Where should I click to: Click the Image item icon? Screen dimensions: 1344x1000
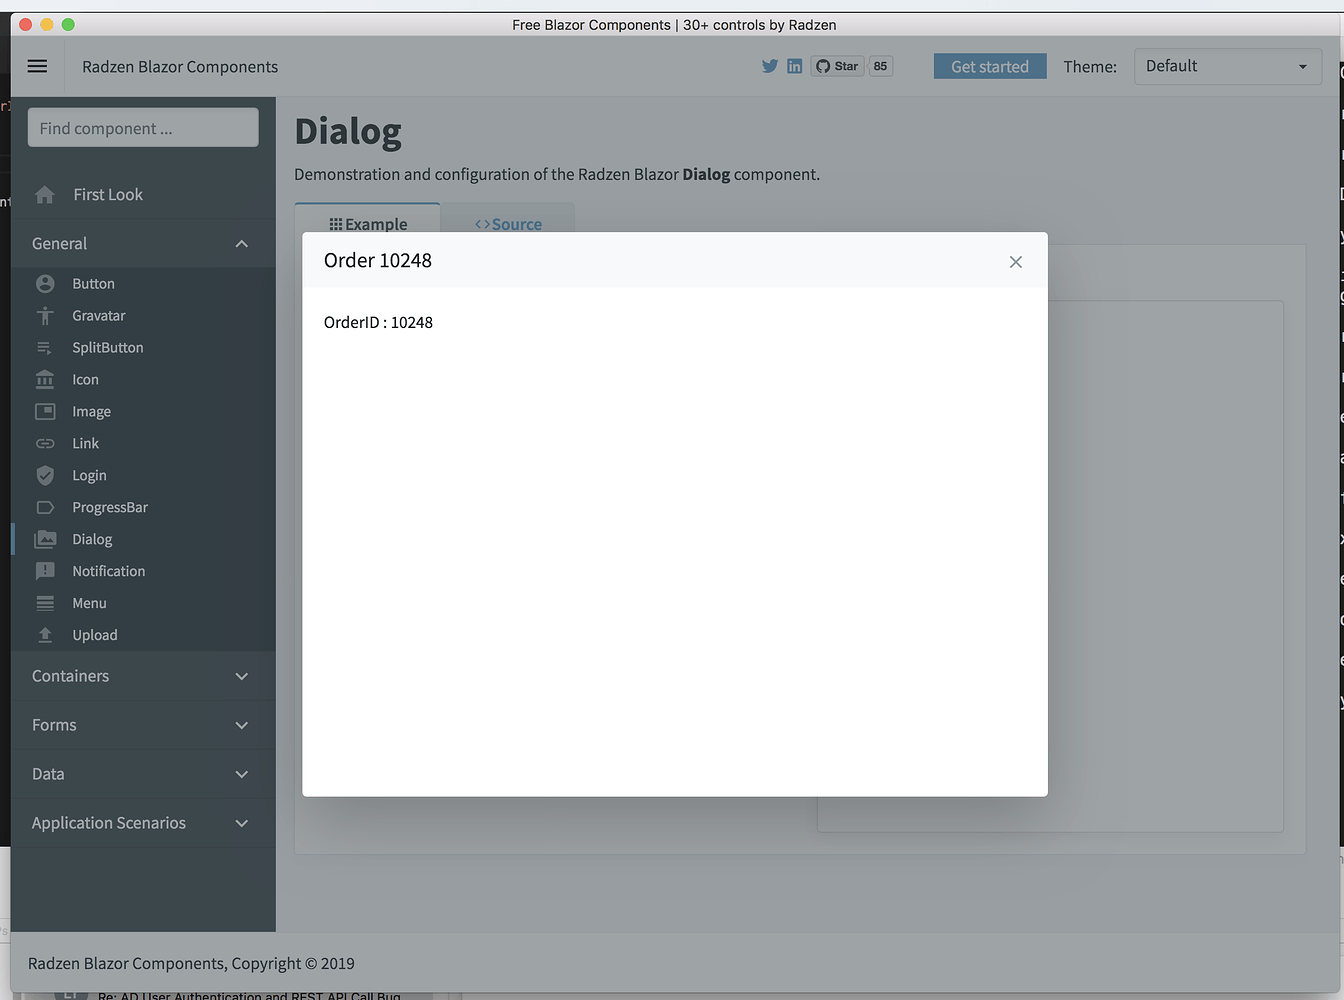pyautogui.click(x=45, y=412)
